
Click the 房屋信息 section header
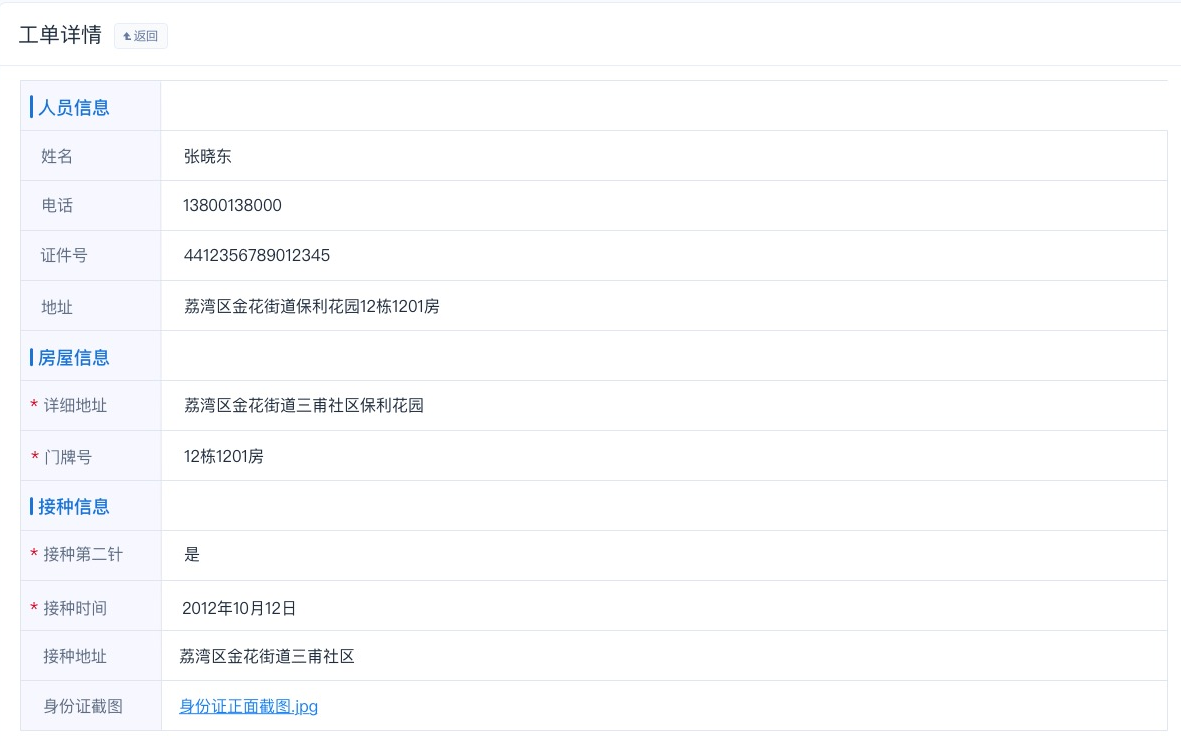point(74,358)
